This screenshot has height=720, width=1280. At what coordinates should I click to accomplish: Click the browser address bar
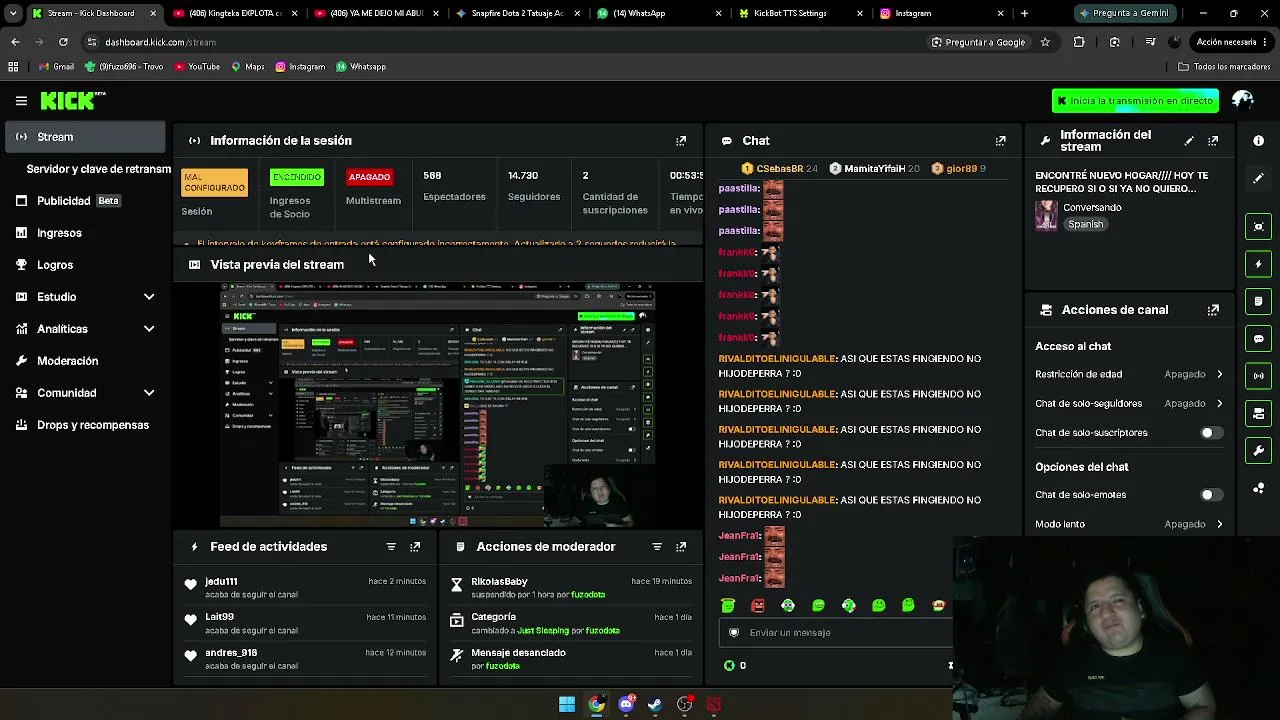tap(500, 42)
